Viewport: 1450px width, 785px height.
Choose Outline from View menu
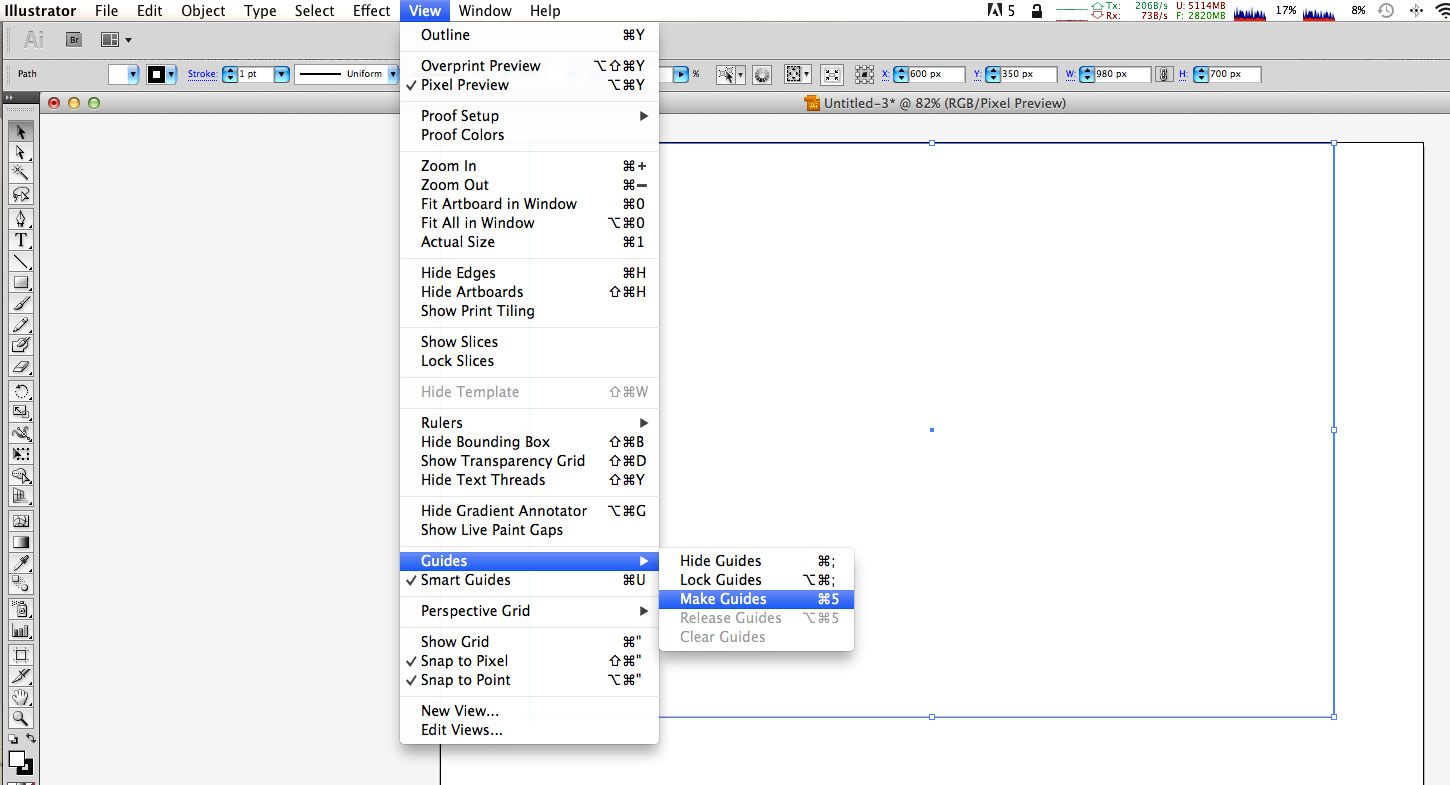[x=529, y=35]
